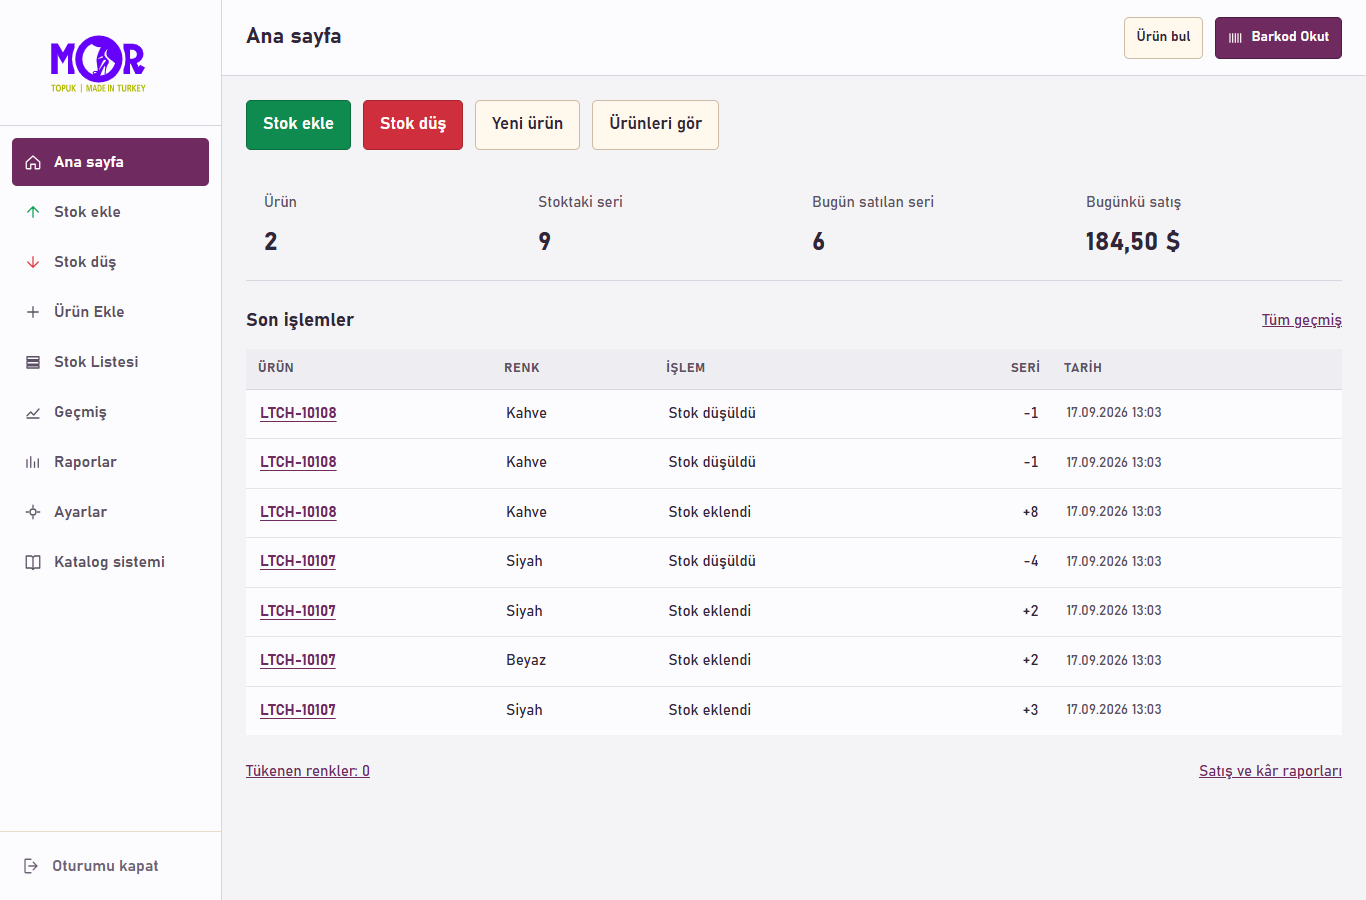The width and height of the screenshot is (1366, 900).
Task: Click the Ürün bul button
Action: click(1163, 38)
